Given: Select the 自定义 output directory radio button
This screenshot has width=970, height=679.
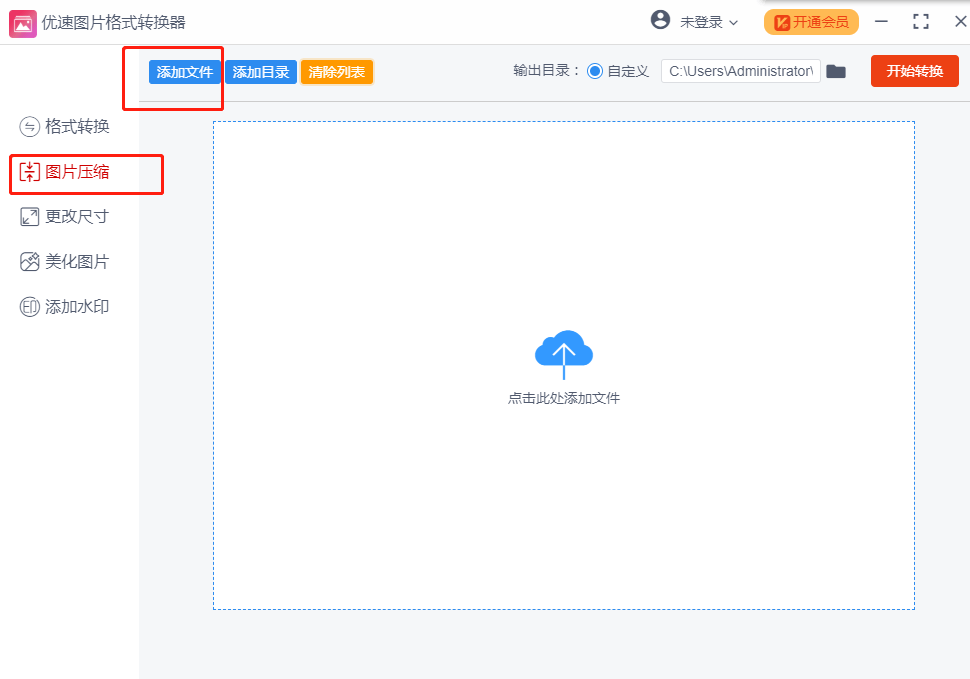Looking at the screenshot, I should click(x=595, y=71).
